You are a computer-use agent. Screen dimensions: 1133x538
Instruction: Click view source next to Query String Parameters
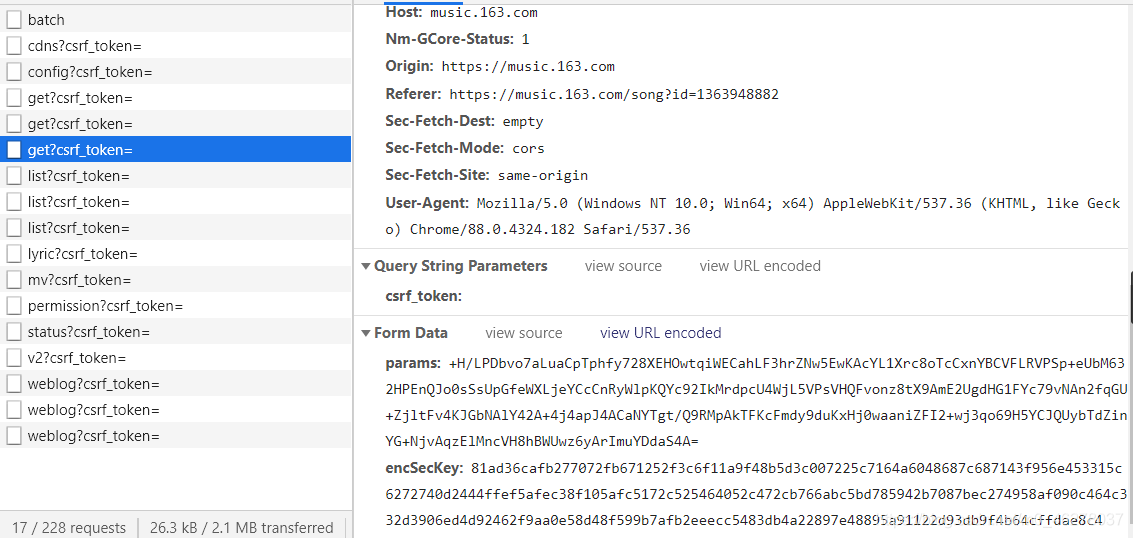tap(623, 266)
